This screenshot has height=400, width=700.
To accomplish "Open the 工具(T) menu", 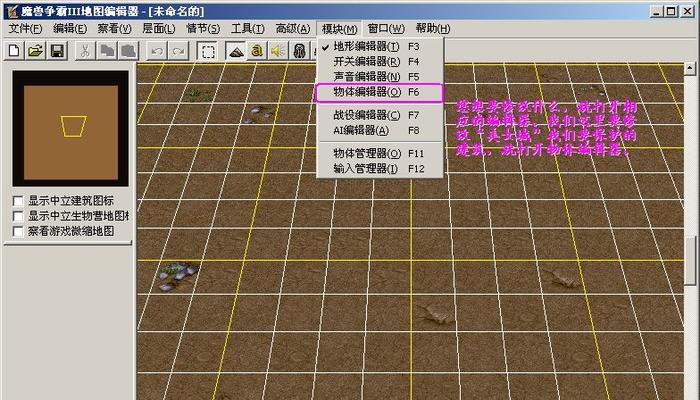I will tap(248, 29).
